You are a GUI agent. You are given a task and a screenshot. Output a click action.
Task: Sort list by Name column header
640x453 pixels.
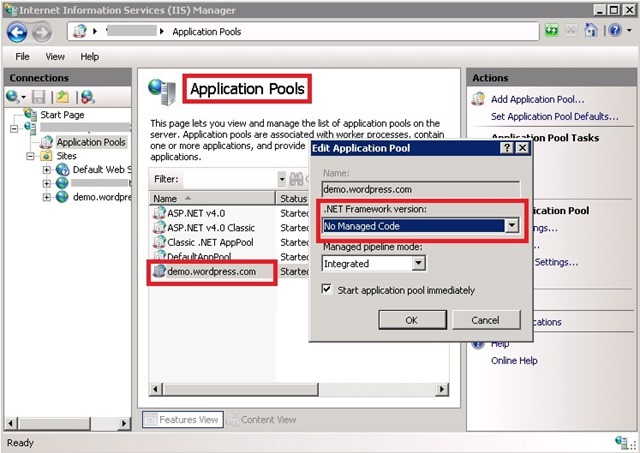[212, 198]
